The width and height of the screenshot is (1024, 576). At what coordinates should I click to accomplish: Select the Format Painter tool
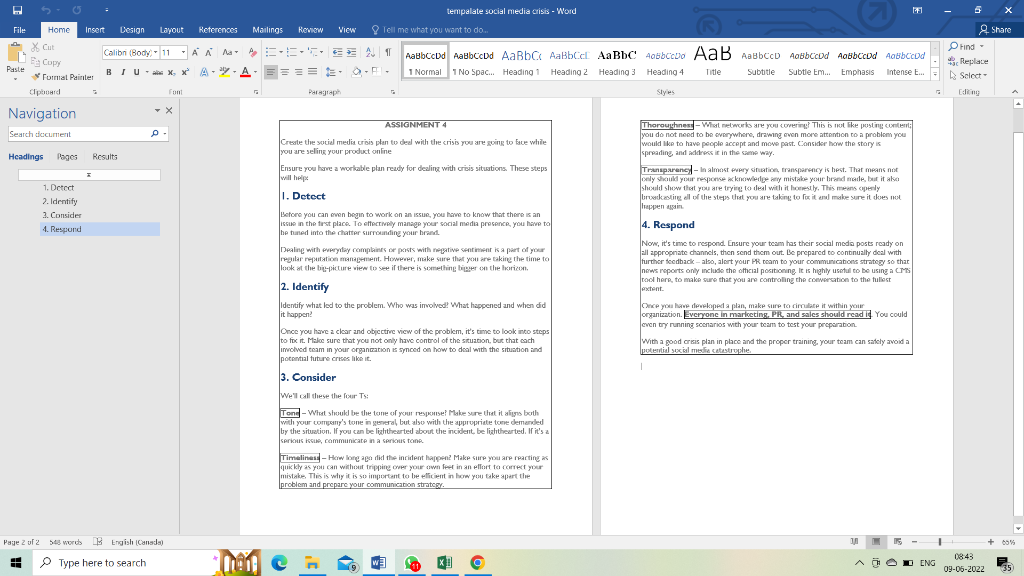click(63, 76)
